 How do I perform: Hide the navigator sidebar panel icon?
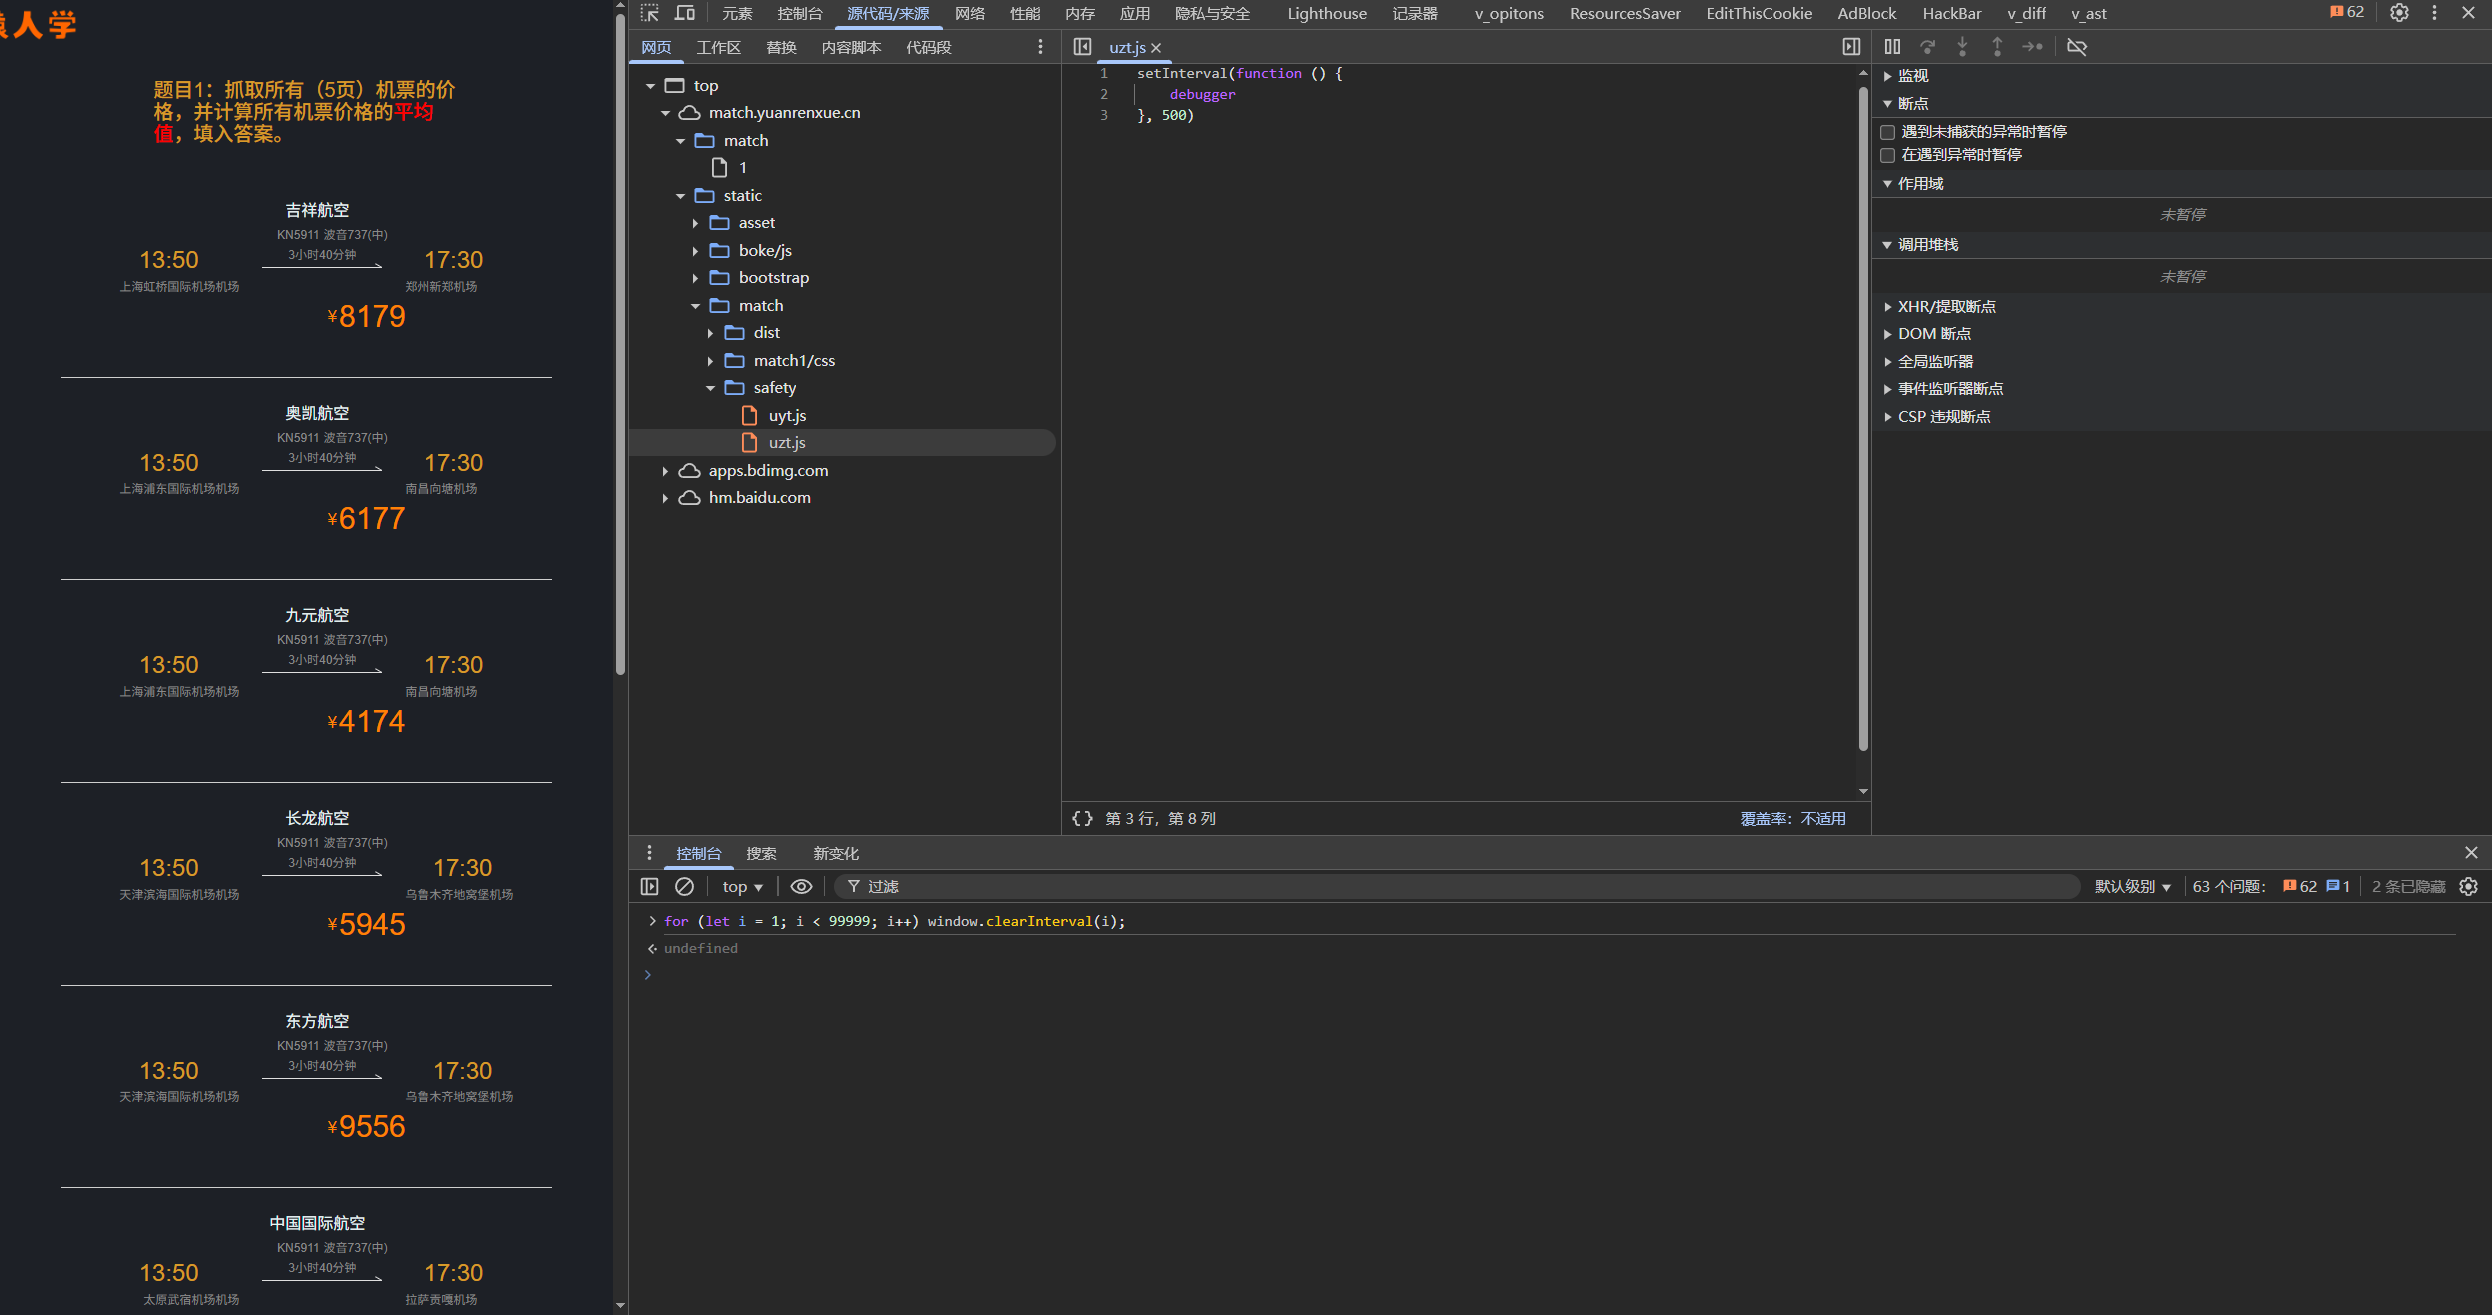1082,46
